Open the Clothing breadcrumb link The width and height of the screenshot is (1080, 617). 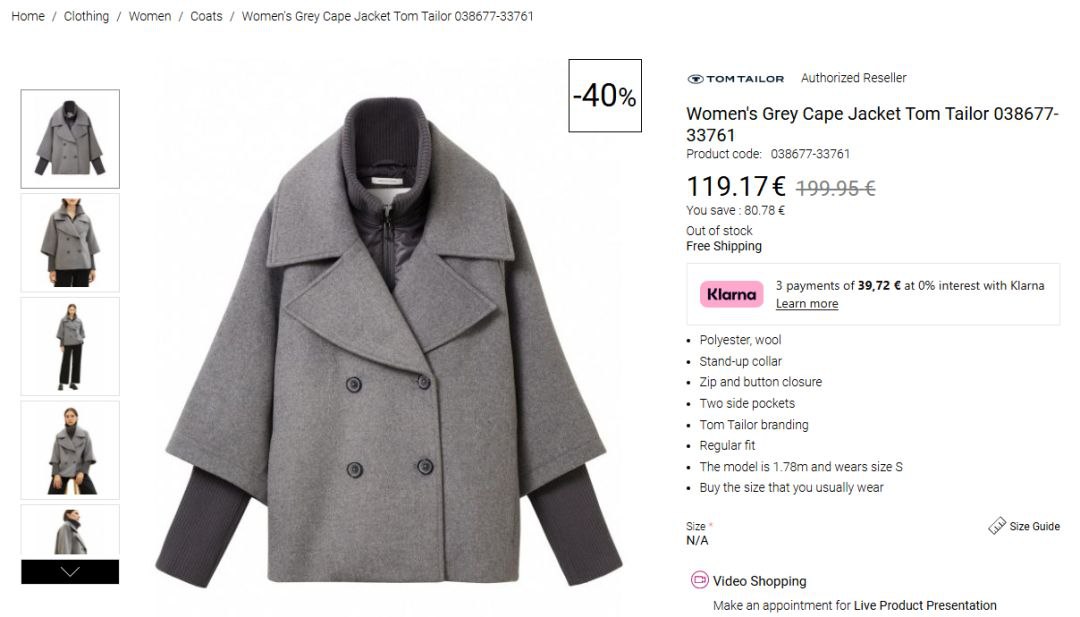[x=86, y=16]
